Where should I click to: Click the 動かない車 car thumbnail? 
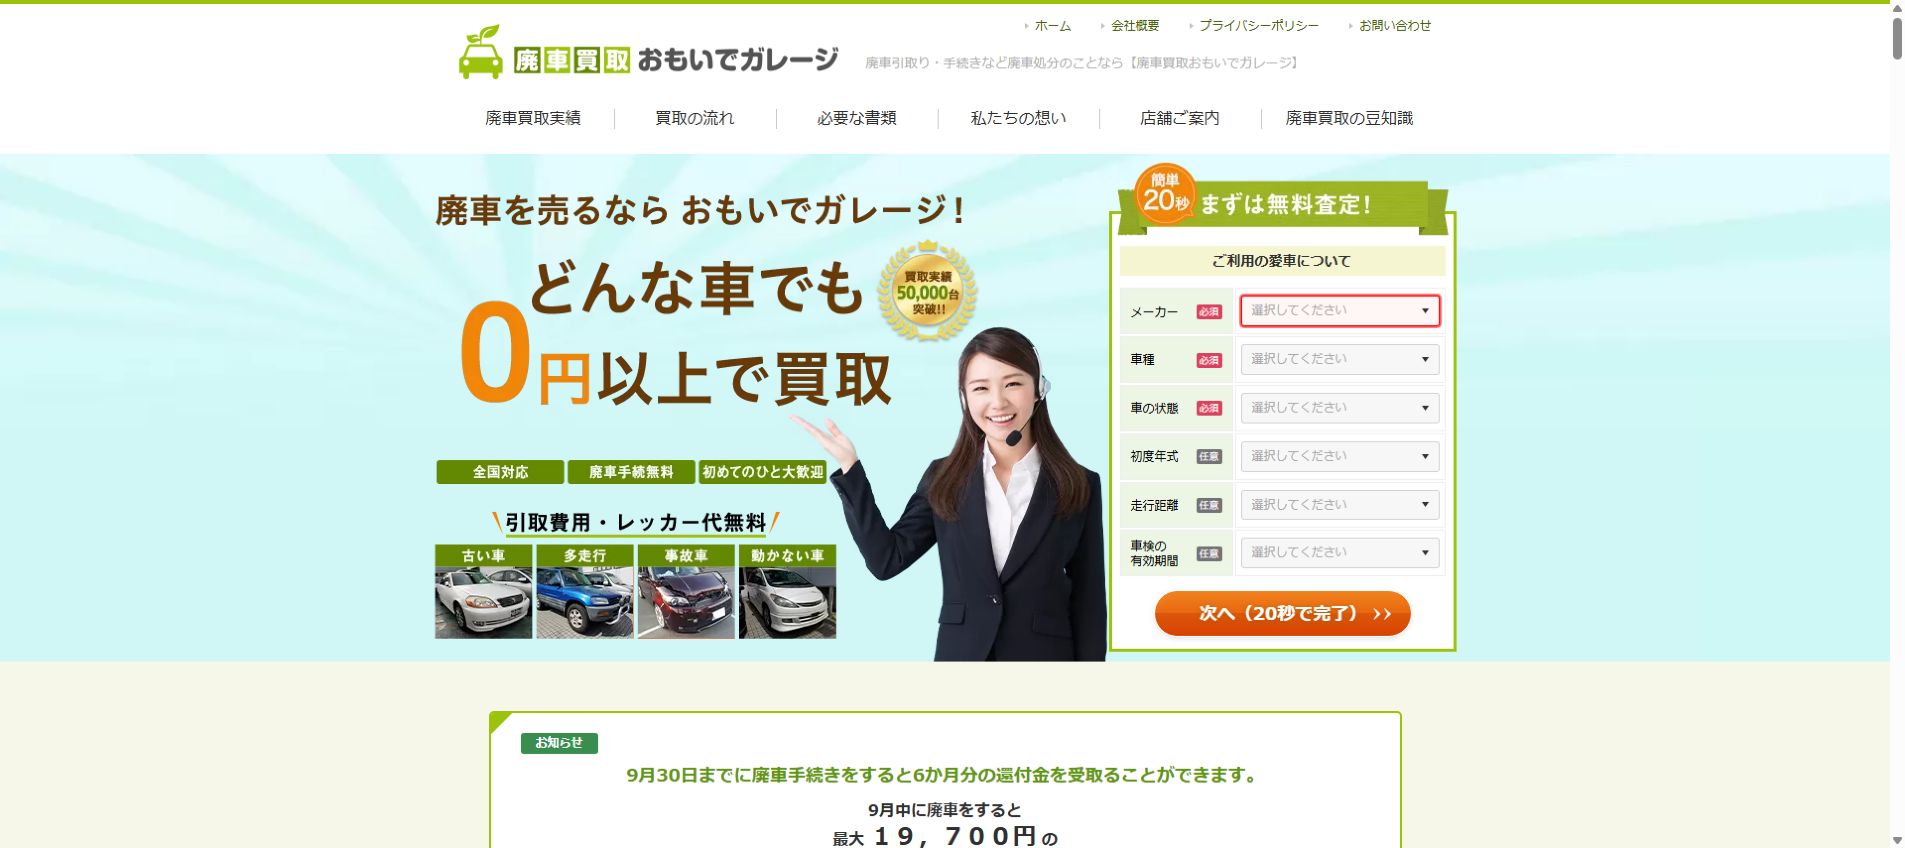[787, 591]
